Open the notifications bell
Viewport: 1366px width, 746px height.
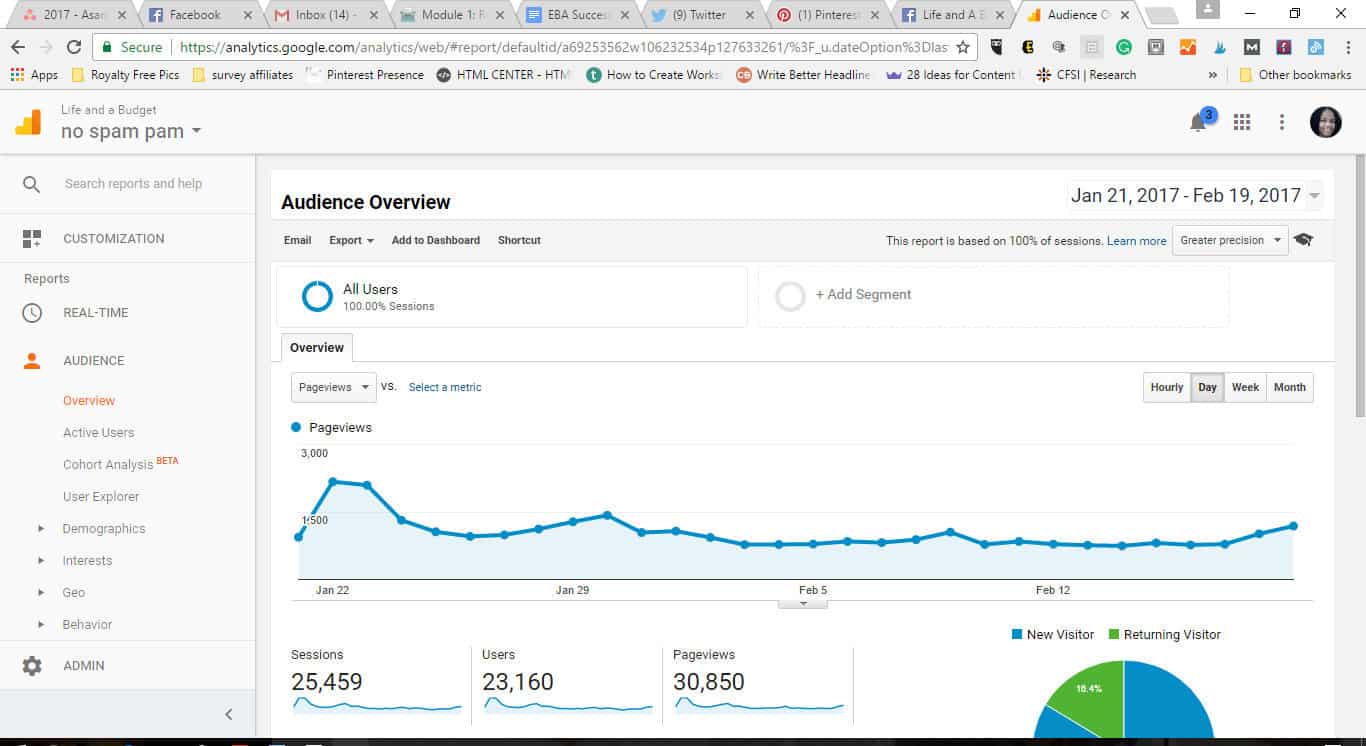point(1198,123)
